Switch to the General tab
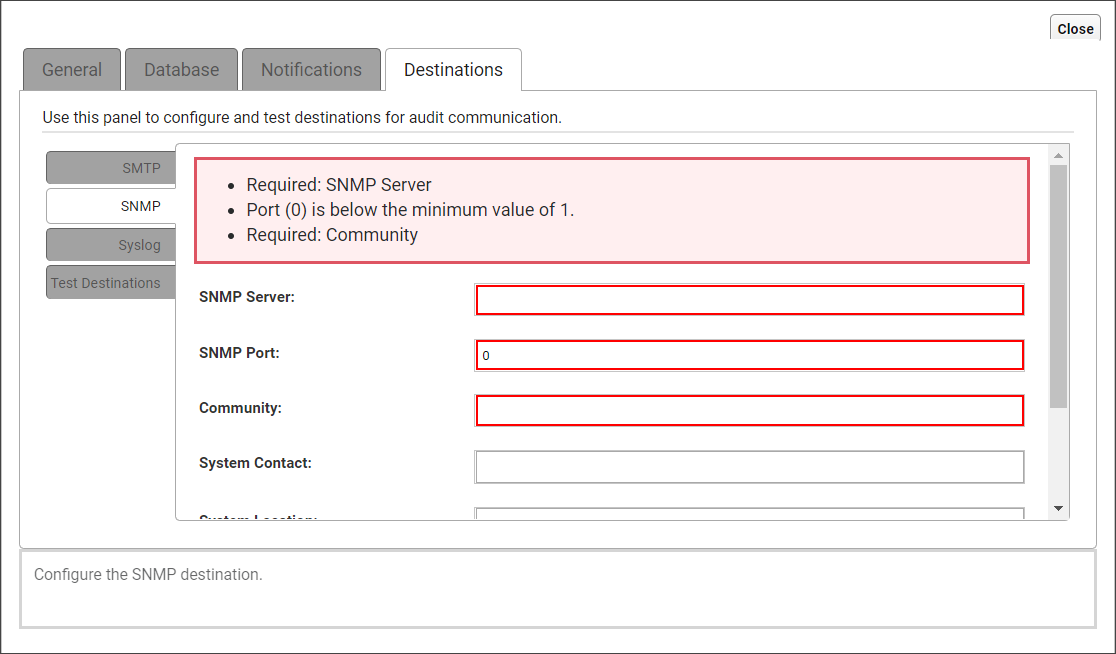 tap(72, 70)
